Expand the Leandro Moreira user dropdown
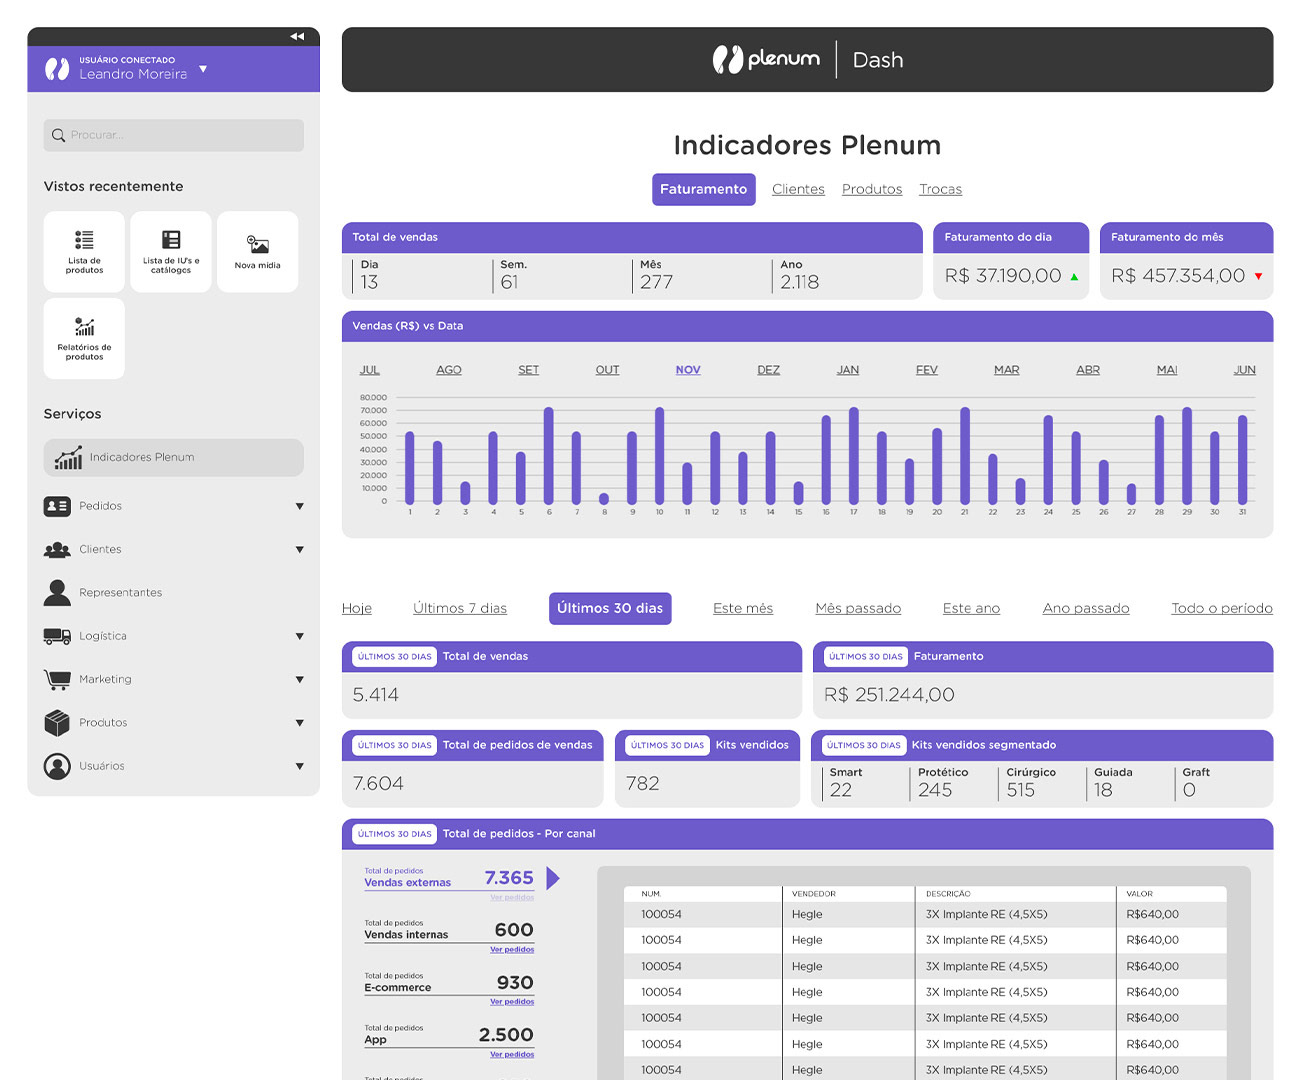Viewport: 1300px width, 1080px height. click(203, 69)
